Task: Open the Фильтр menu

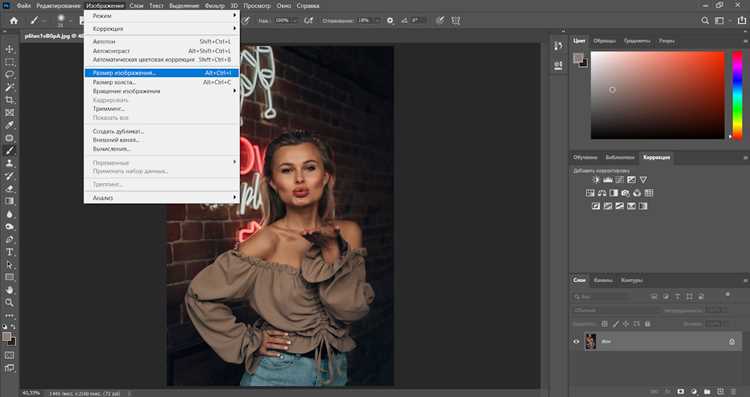Action: point(215,6)
